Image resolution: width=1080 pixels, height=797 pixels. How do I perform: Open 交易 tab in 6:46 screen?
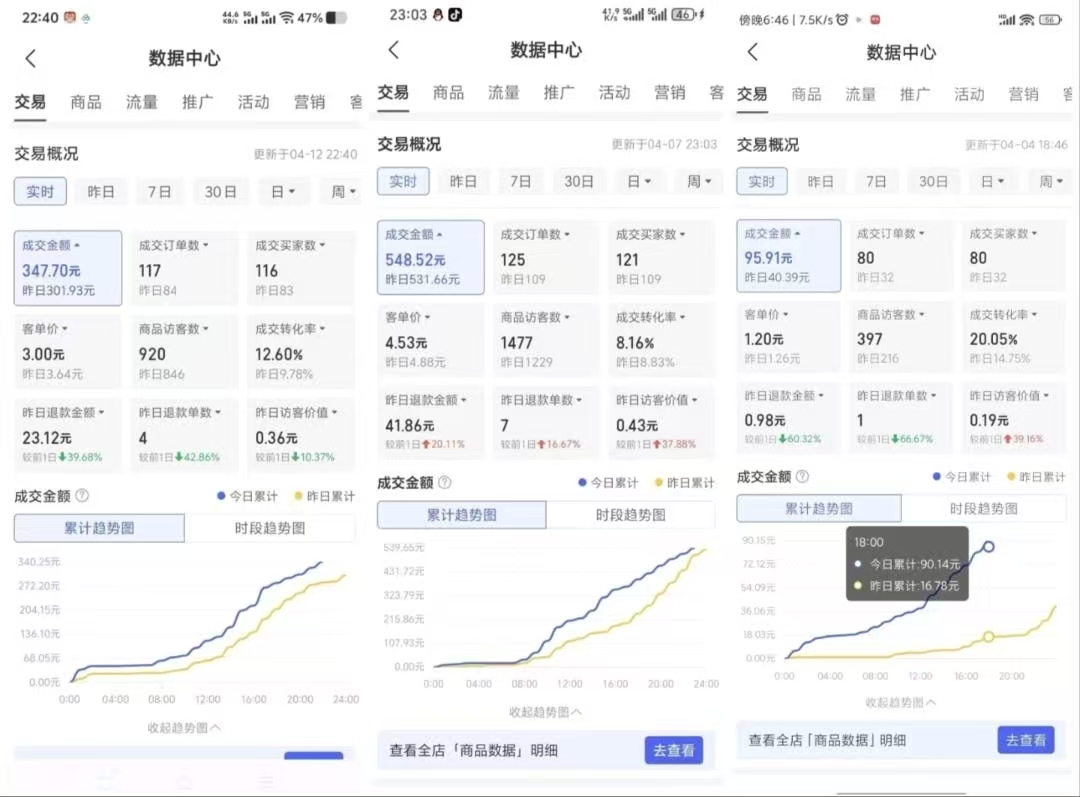point(752,94)
